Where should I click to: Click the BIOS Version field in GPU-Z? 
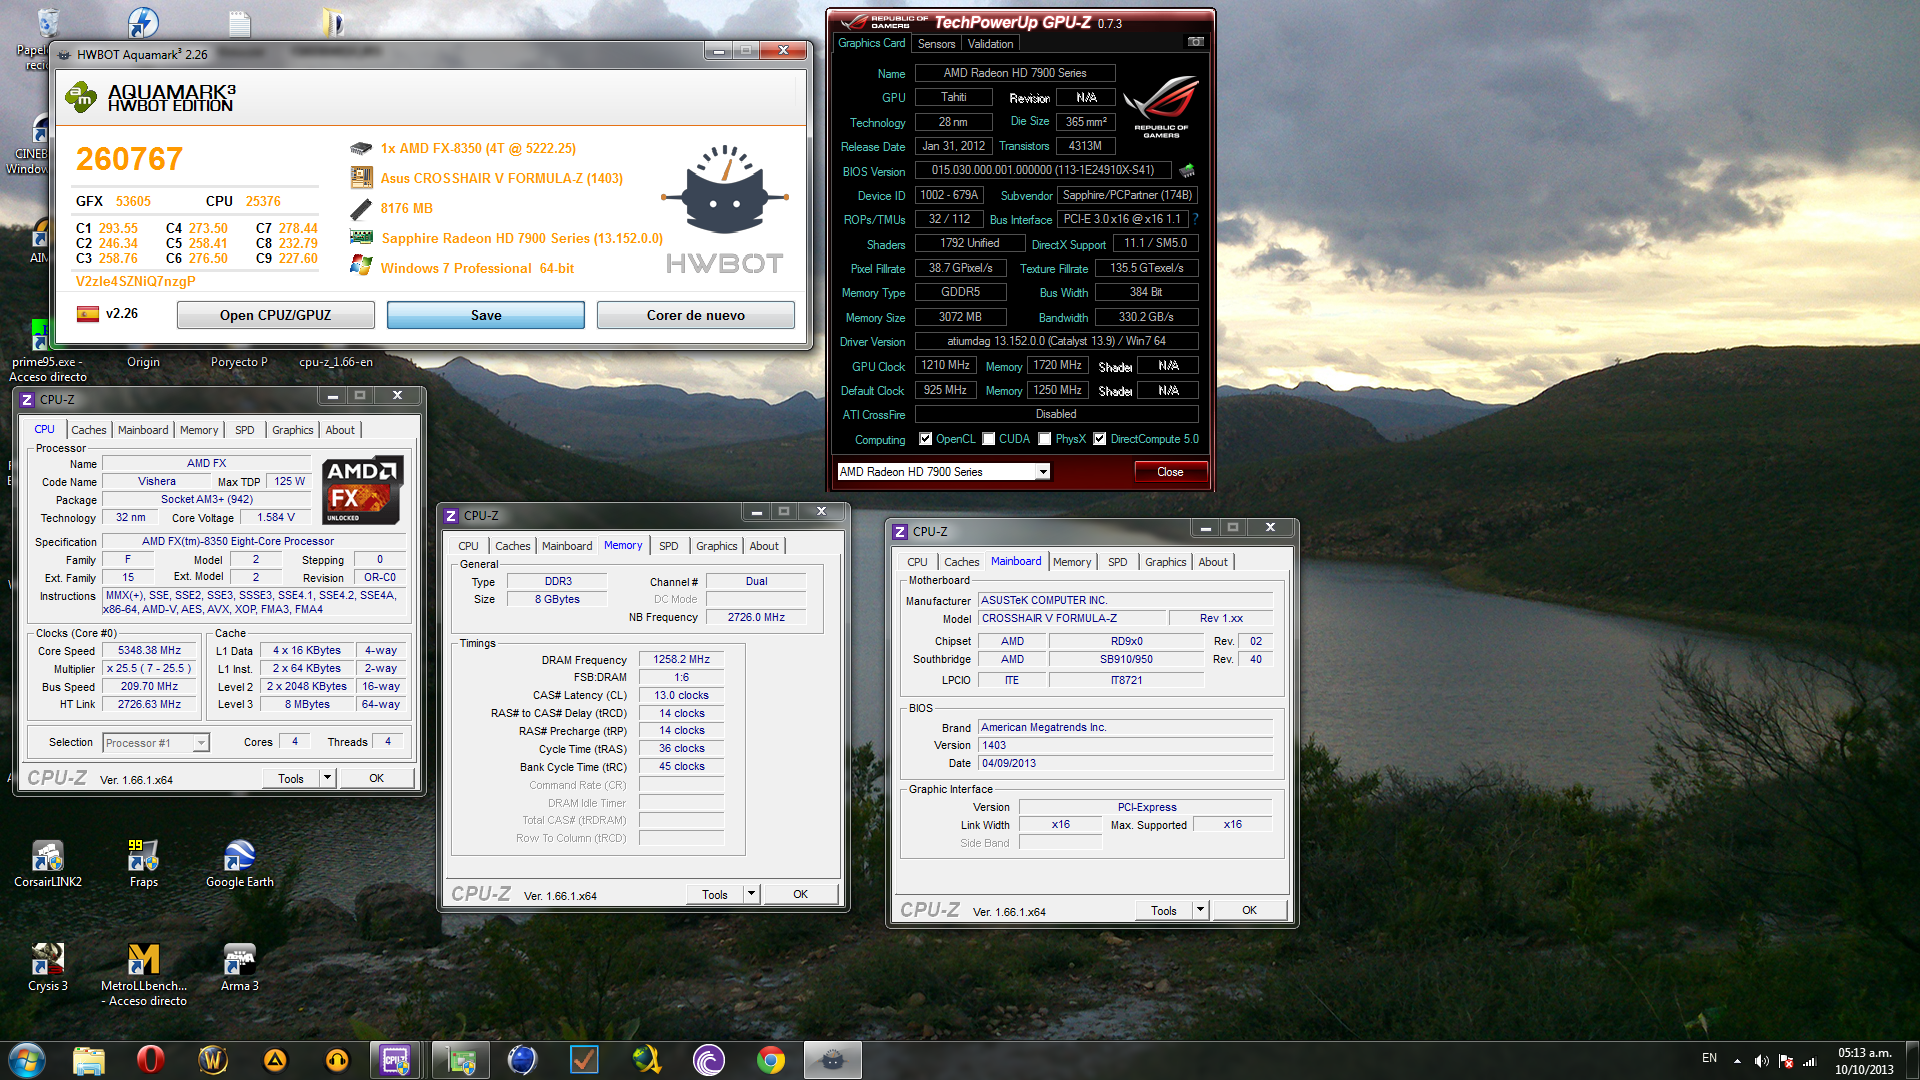click(1043, 170)
